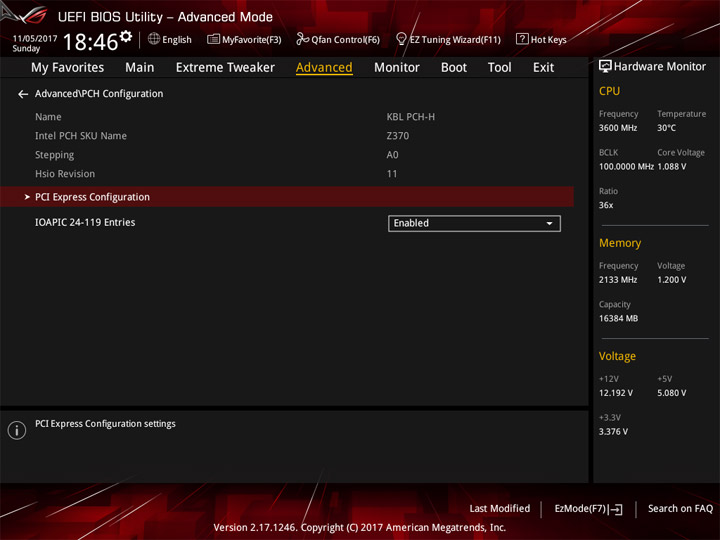720x540 pixels.
Task: Select the IOAPIC 24-119 Entries label
Action: tap(85, 222)
